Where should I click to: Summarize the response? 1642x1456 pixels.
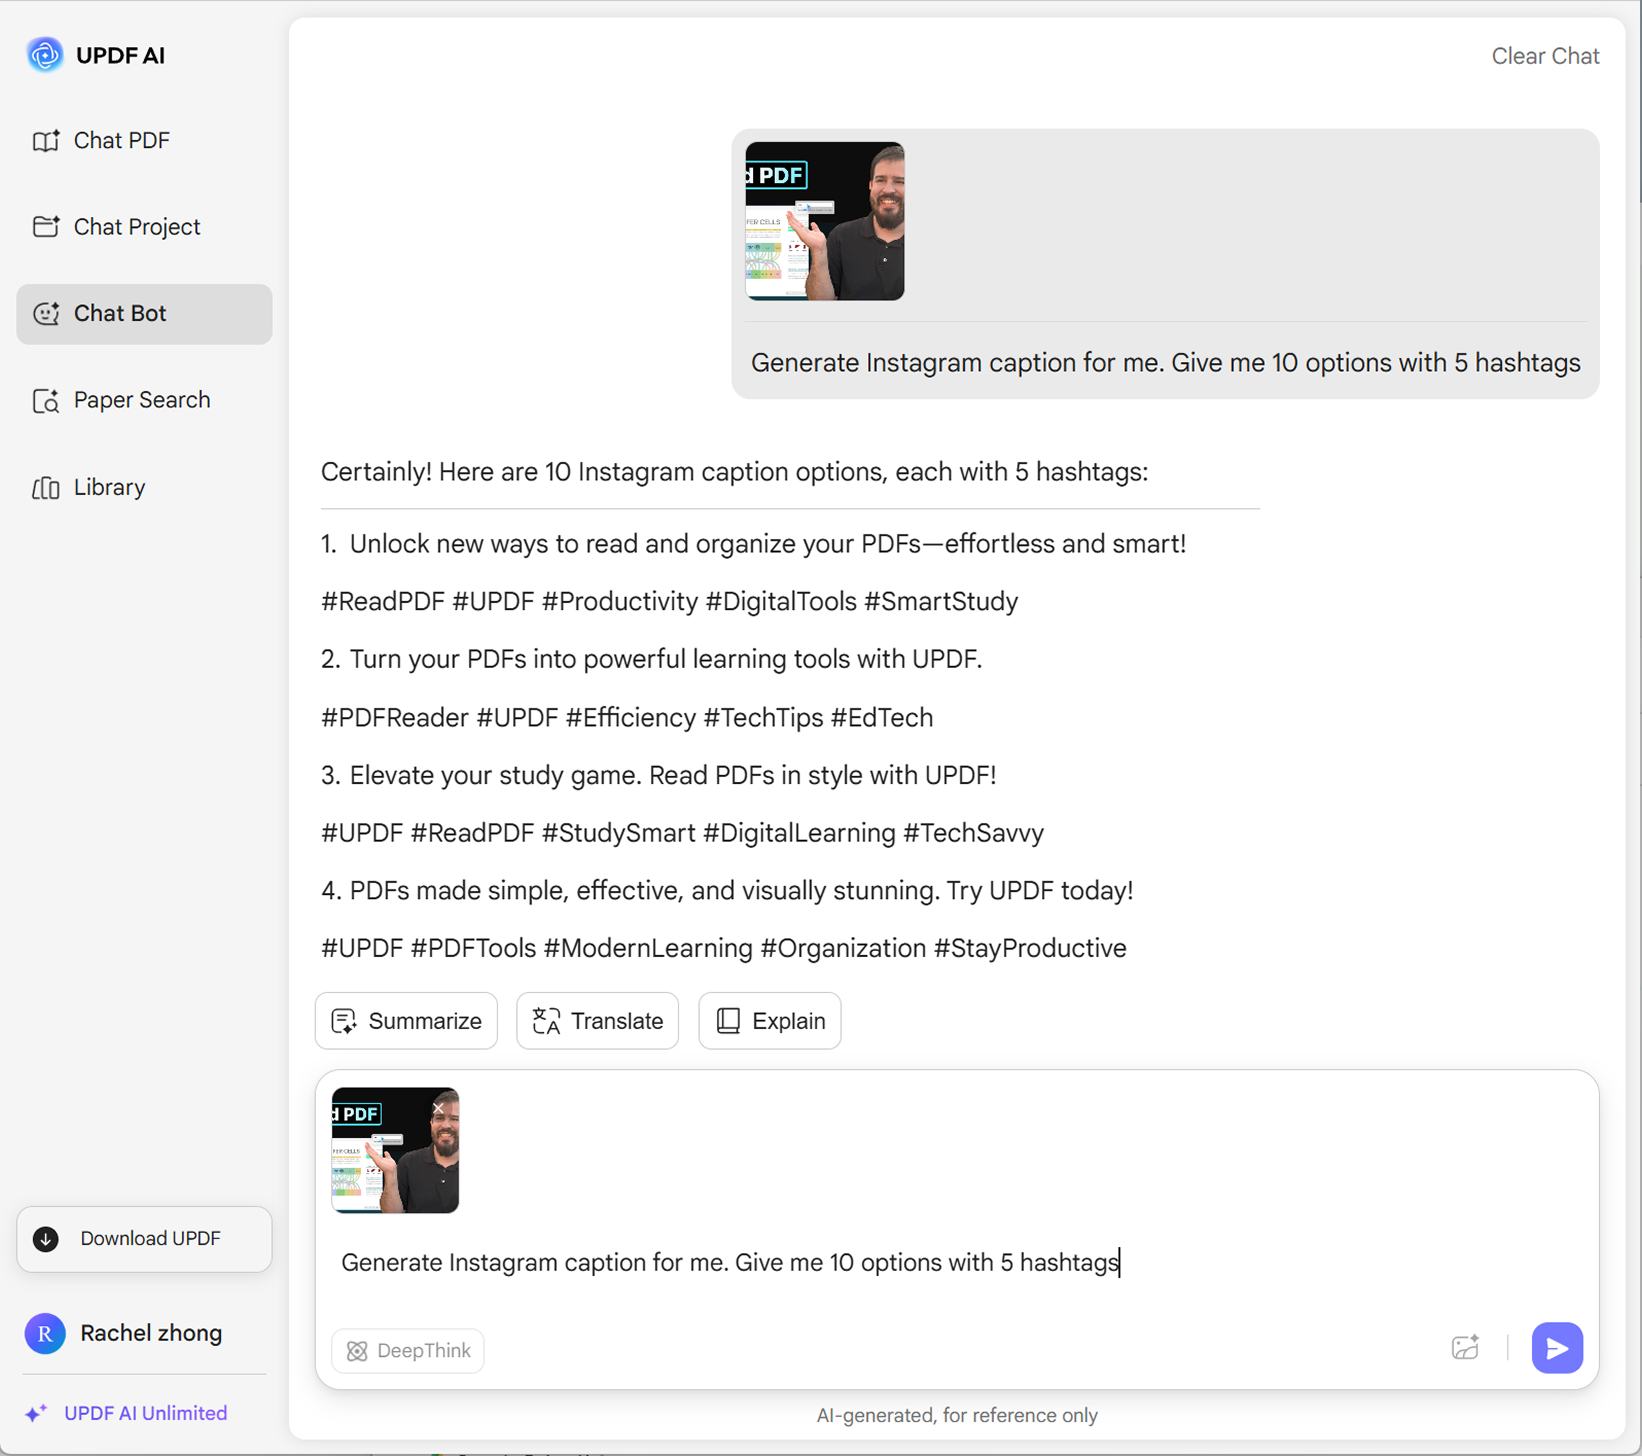(406, 1021)
